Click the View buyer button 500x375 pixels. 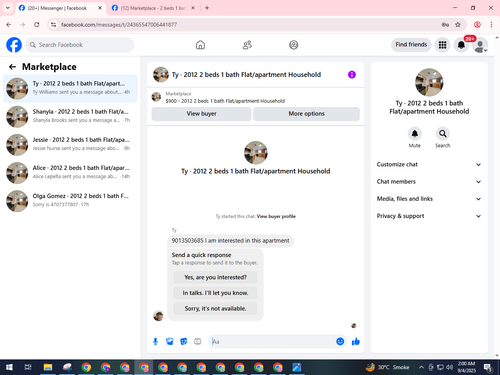click(201, 114)
